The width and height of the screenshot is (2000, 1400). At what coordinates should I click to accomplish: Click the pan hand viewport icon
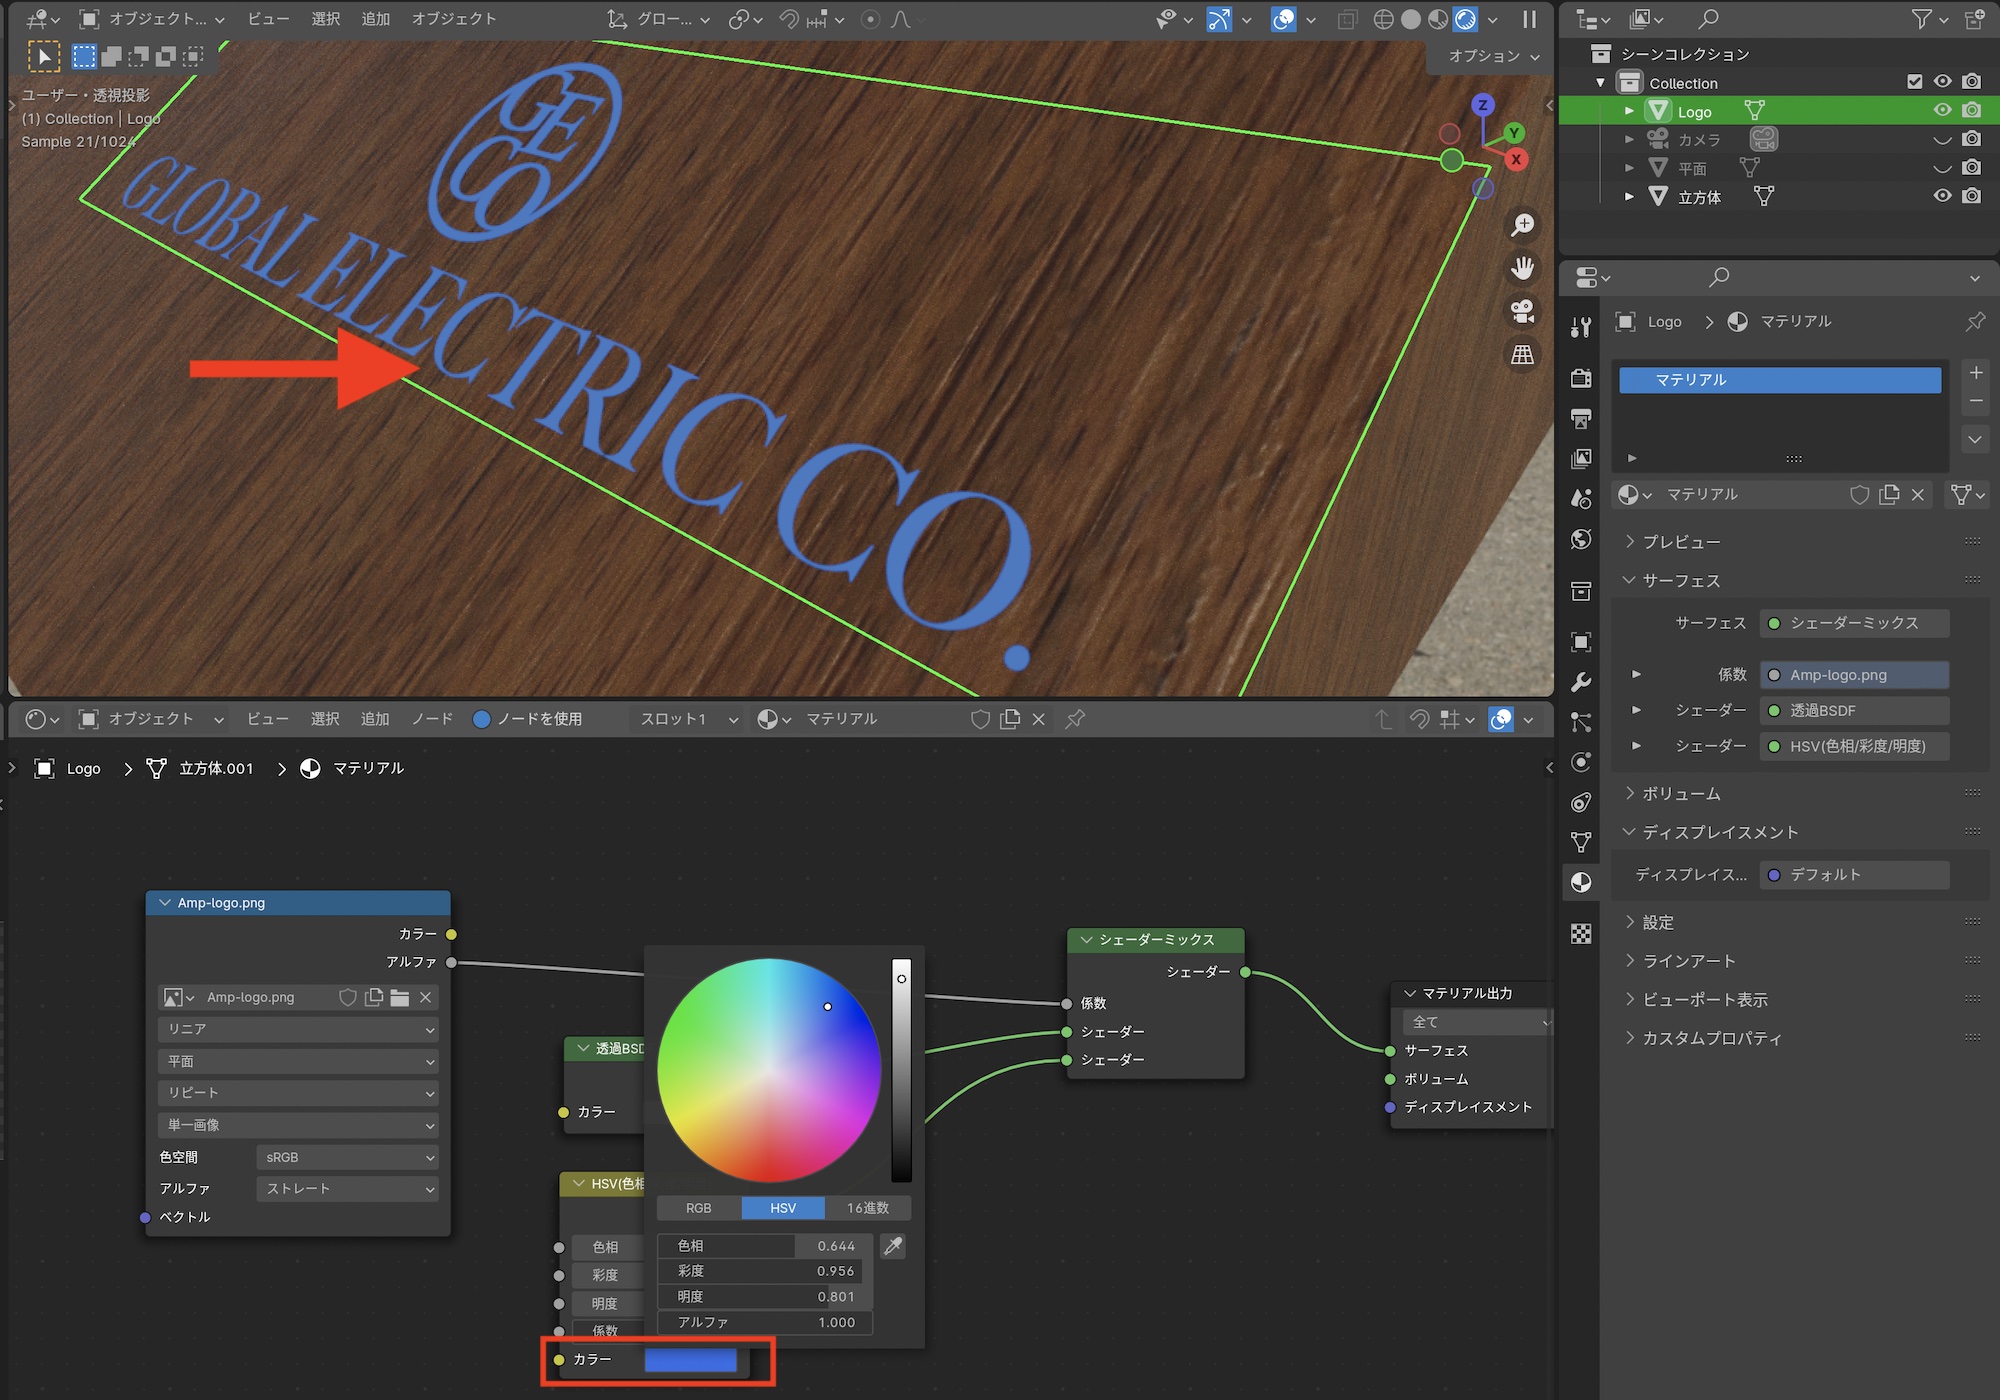[1522, 268]
